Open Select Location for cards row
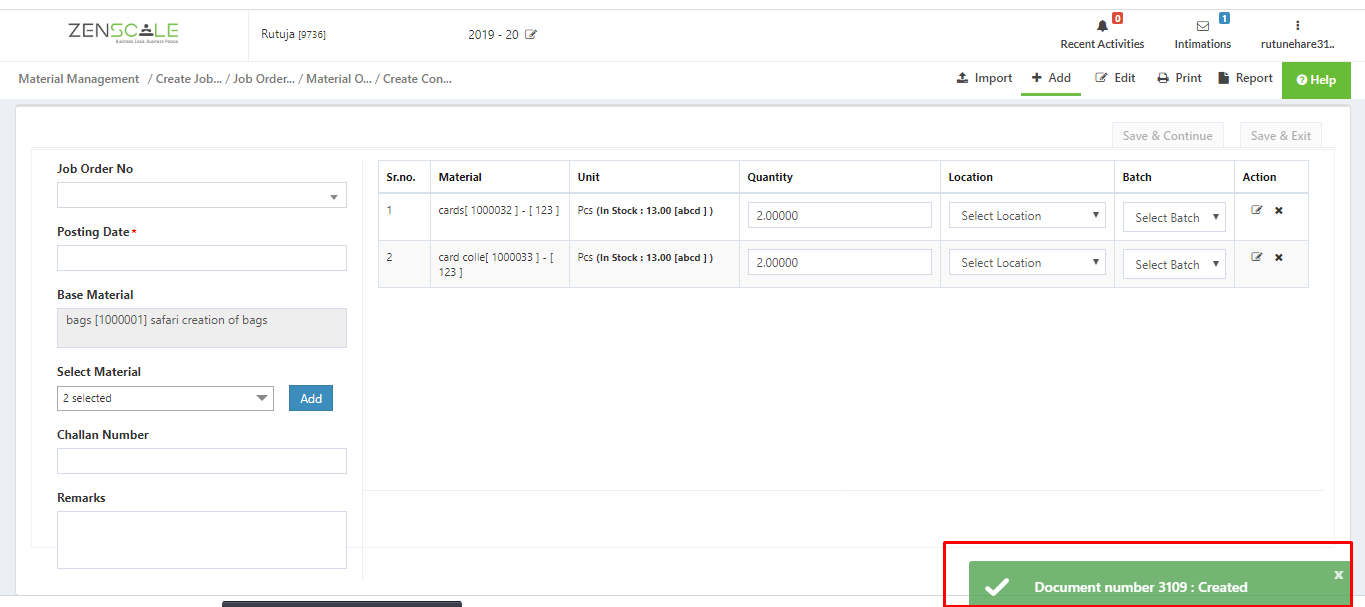1365x607 pixels. pyautogui.click(x=1027, y=215)
